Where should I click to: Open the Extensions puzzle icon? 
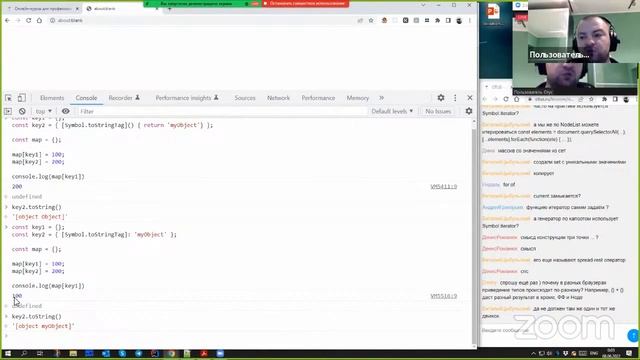click(x=438, y=20)
